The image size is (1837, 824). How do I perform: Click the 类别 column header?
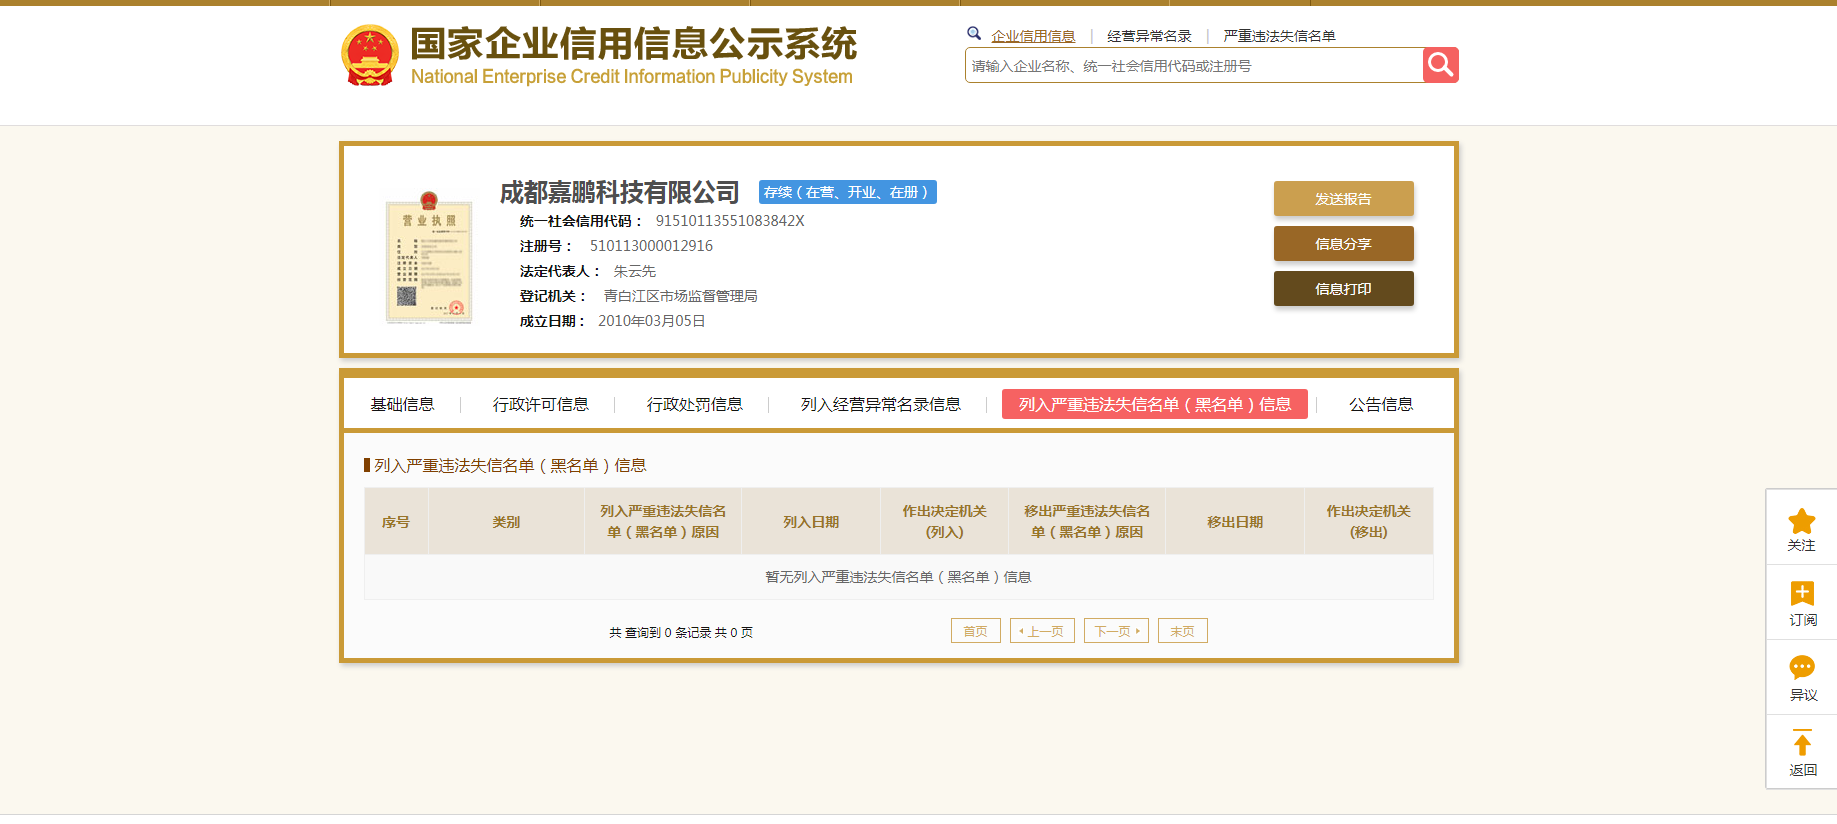(x=506, y=521)
